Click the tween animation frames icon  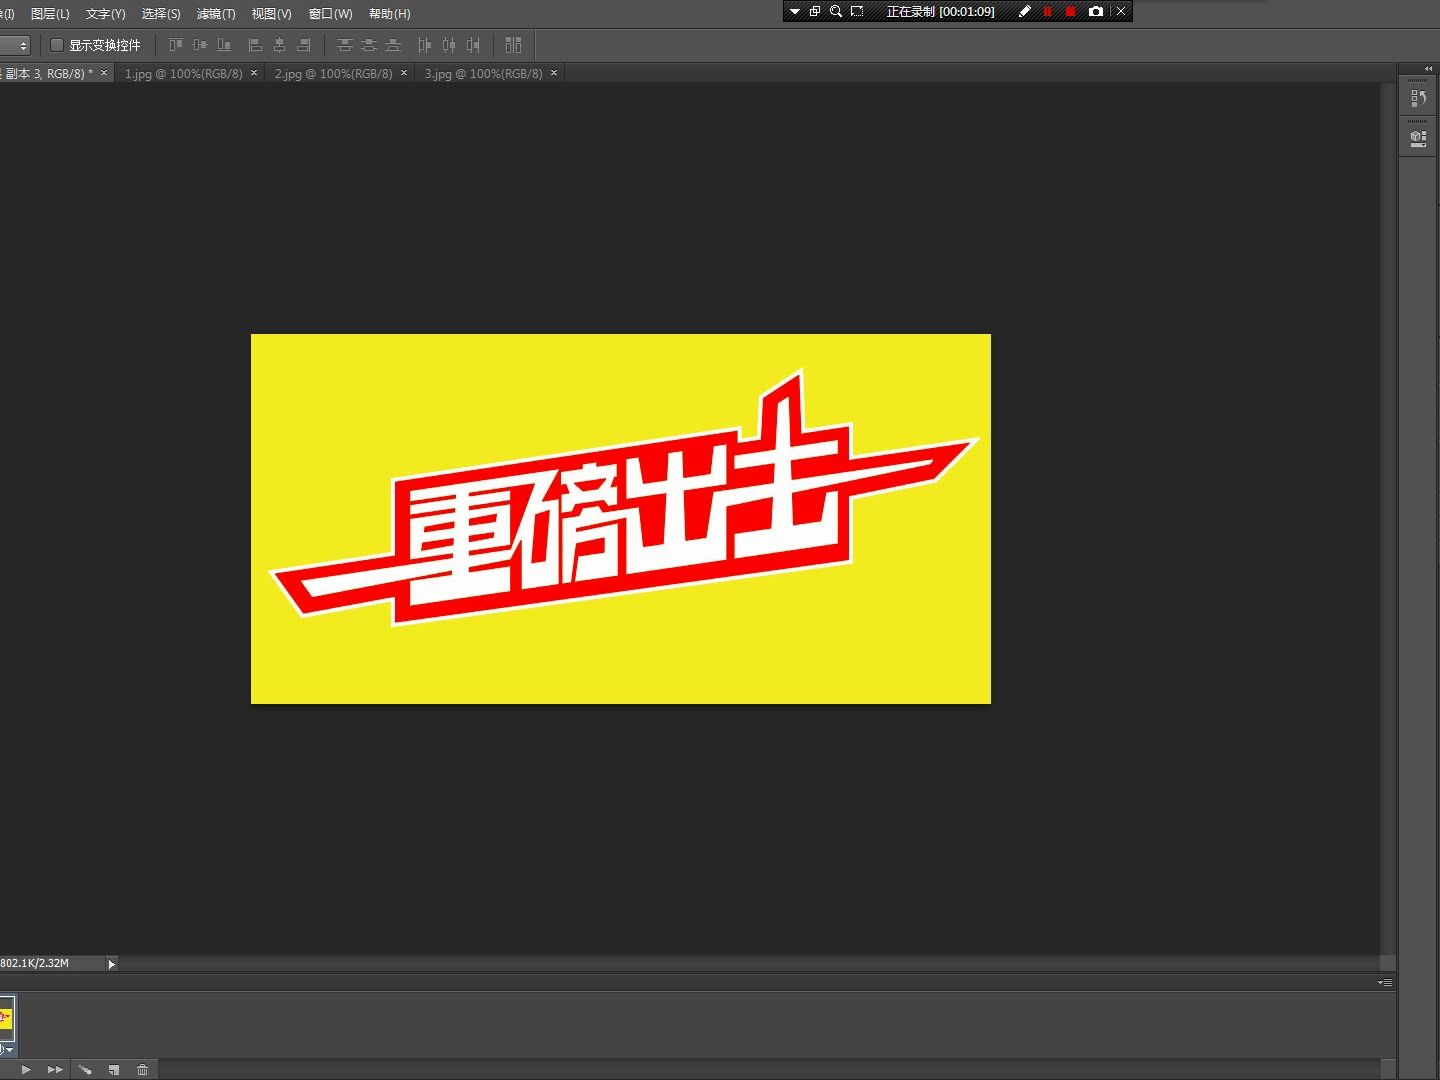(x=85, y=1069)
